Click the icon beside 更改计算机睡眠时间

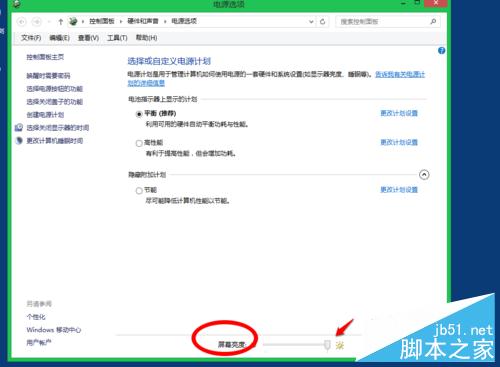click(19, 141)
